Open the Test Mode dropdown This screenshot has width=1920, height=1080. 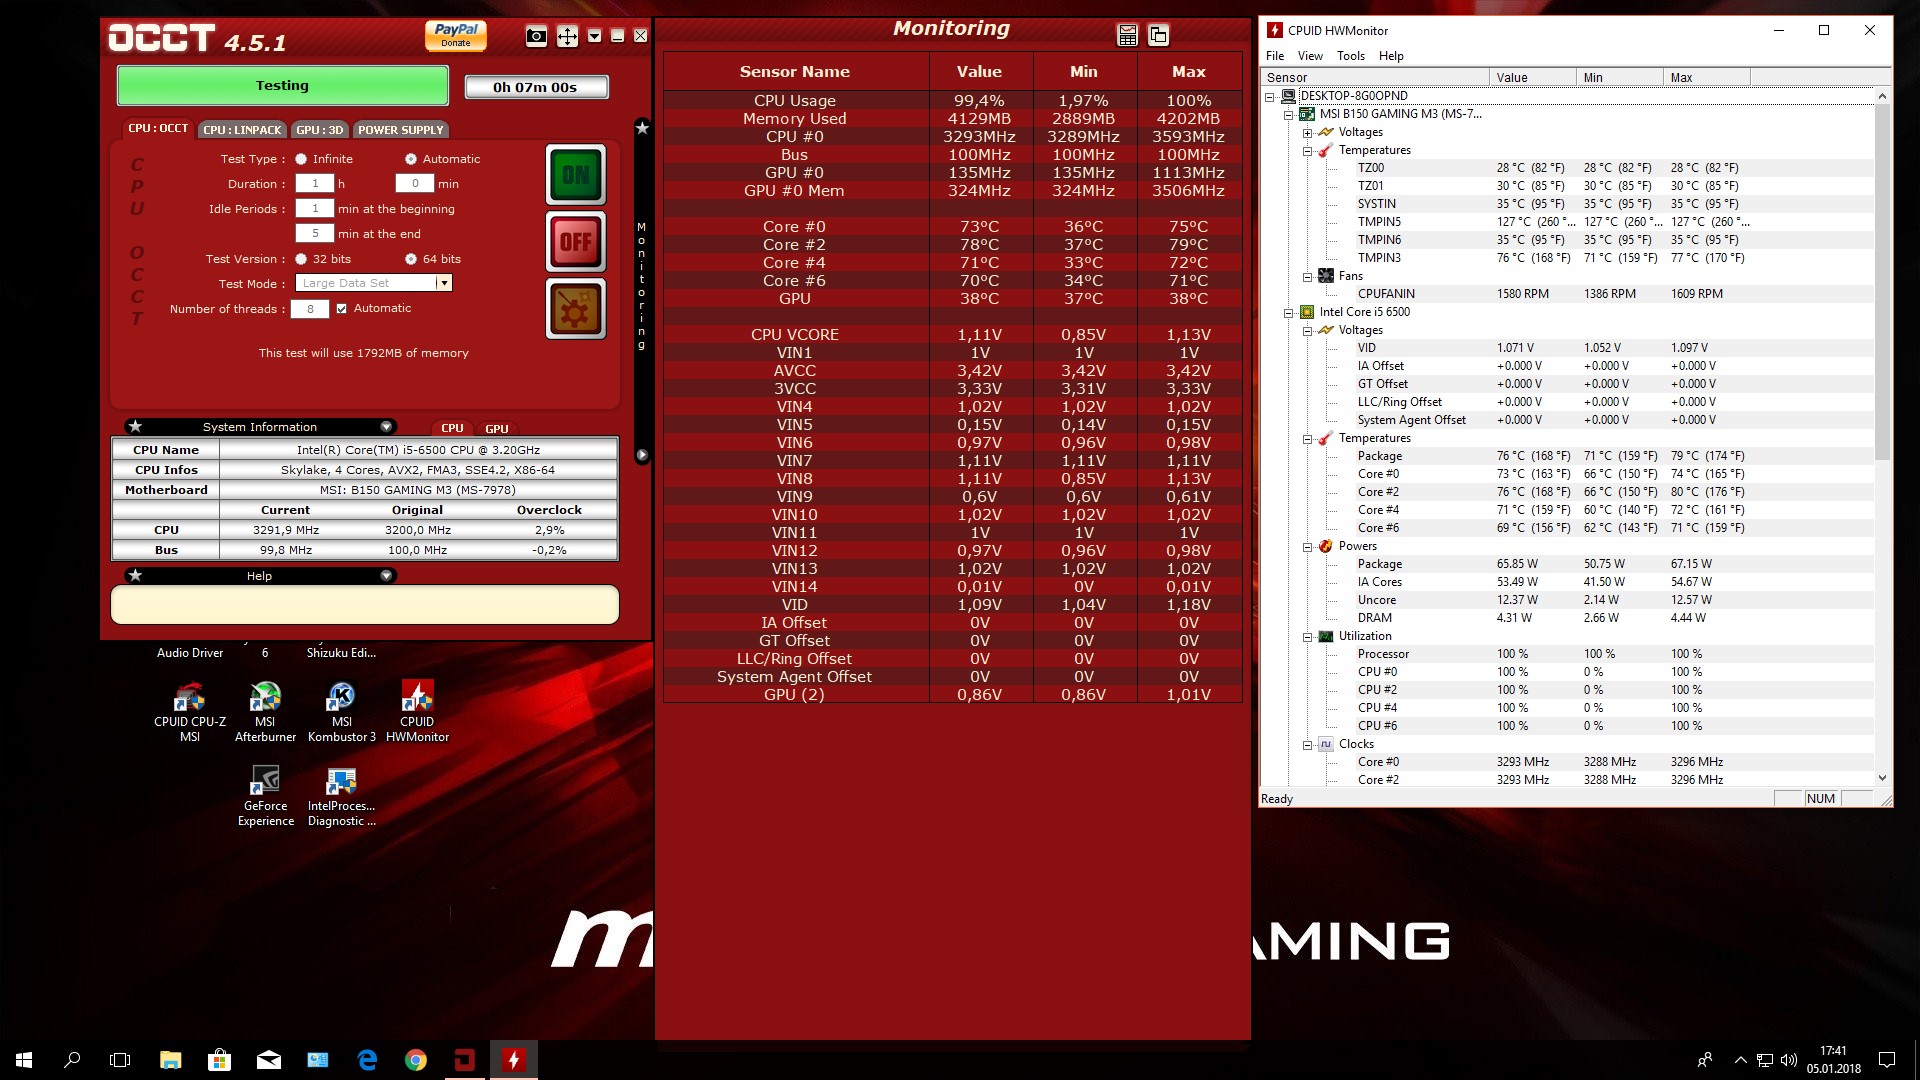click(x=443, y=284)
